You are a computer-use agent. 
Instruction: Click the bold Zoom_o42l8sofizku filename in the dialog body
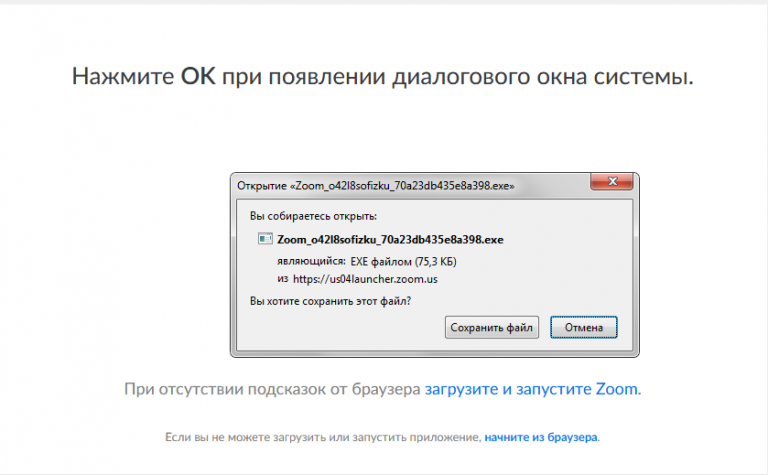[x=389, y=240]
